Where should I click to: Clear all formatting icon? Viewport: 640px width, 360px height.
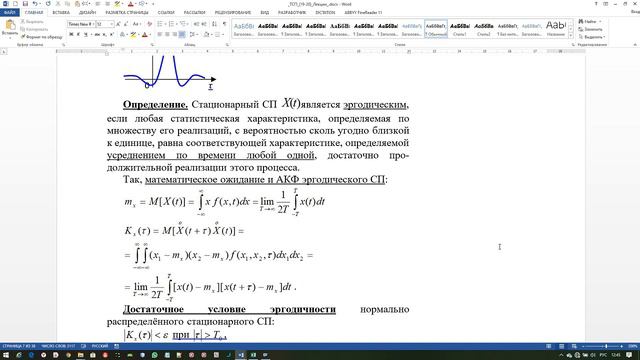[149, 24]
